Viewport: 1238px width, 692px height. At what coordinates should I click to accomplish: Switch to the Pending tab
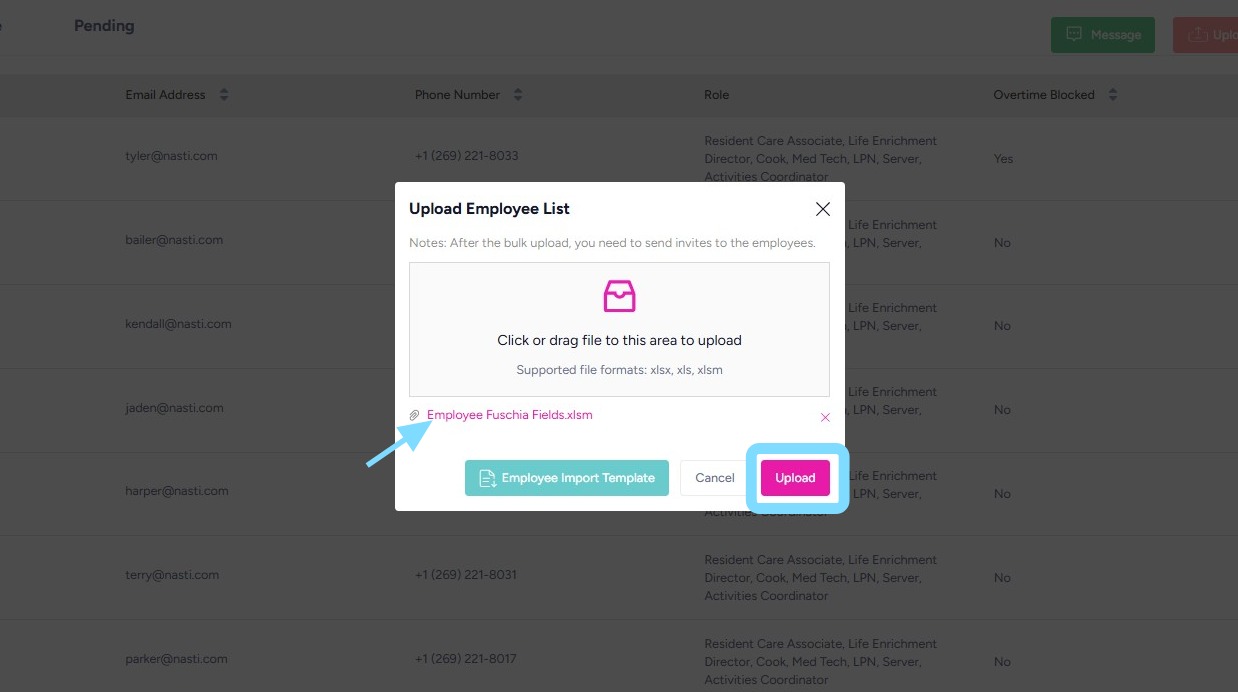click(x=104, y=26)
